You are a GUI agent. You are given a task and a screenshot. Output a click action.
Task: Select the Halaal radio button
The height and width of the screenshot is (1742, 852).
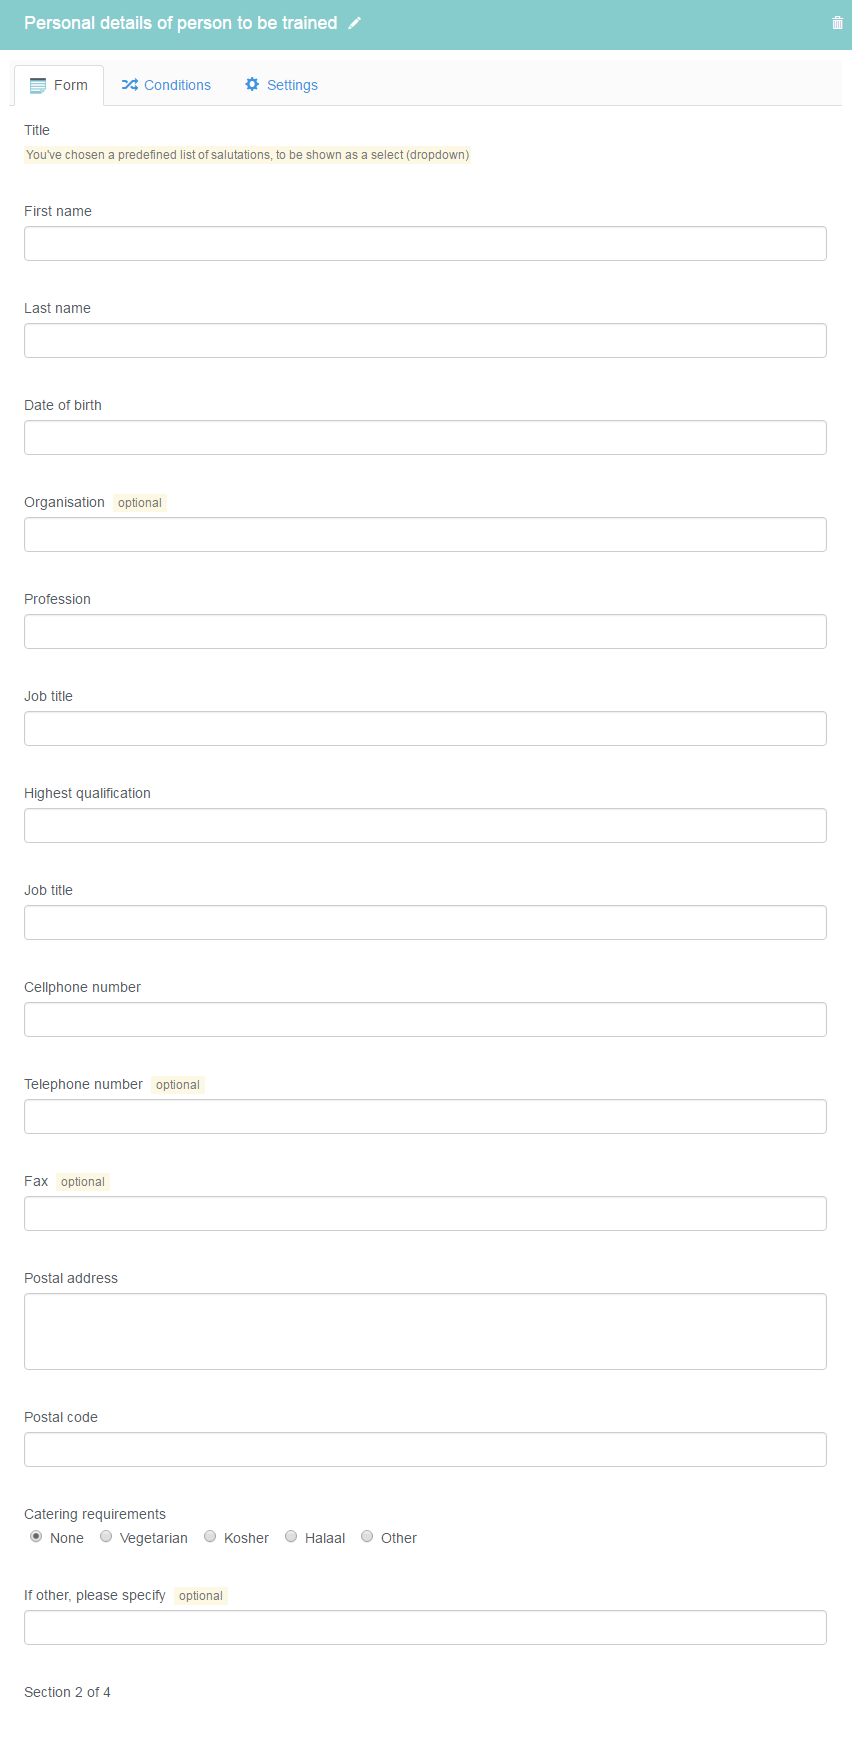coord(291,1536)
